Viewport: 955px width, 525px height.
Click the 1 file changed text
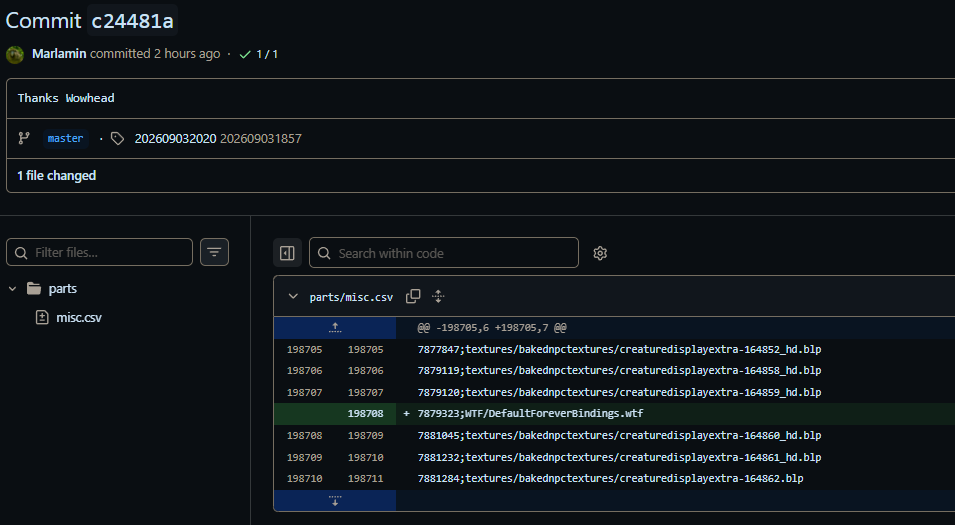[57, 175]
